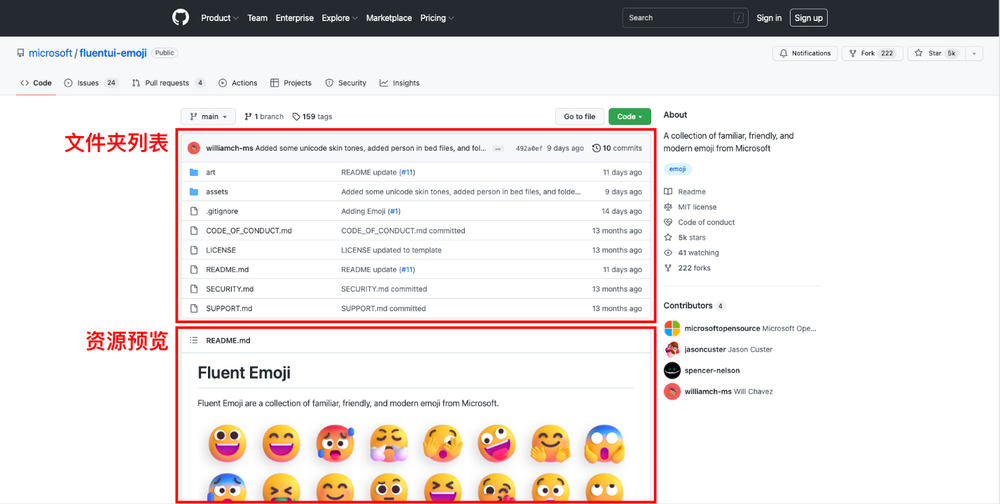
Task: Open commit hash 492a0ef
Action: tap(529, 148)
